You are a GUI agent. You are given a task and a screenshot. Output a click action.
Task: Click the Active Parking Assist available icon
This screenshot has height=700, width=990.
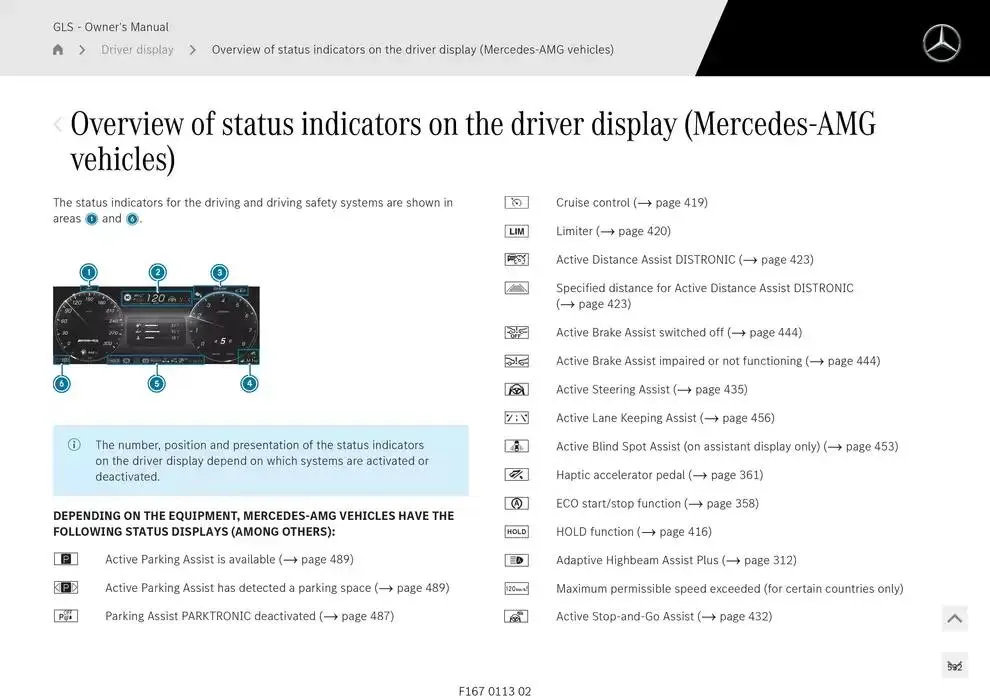(66, 559)
